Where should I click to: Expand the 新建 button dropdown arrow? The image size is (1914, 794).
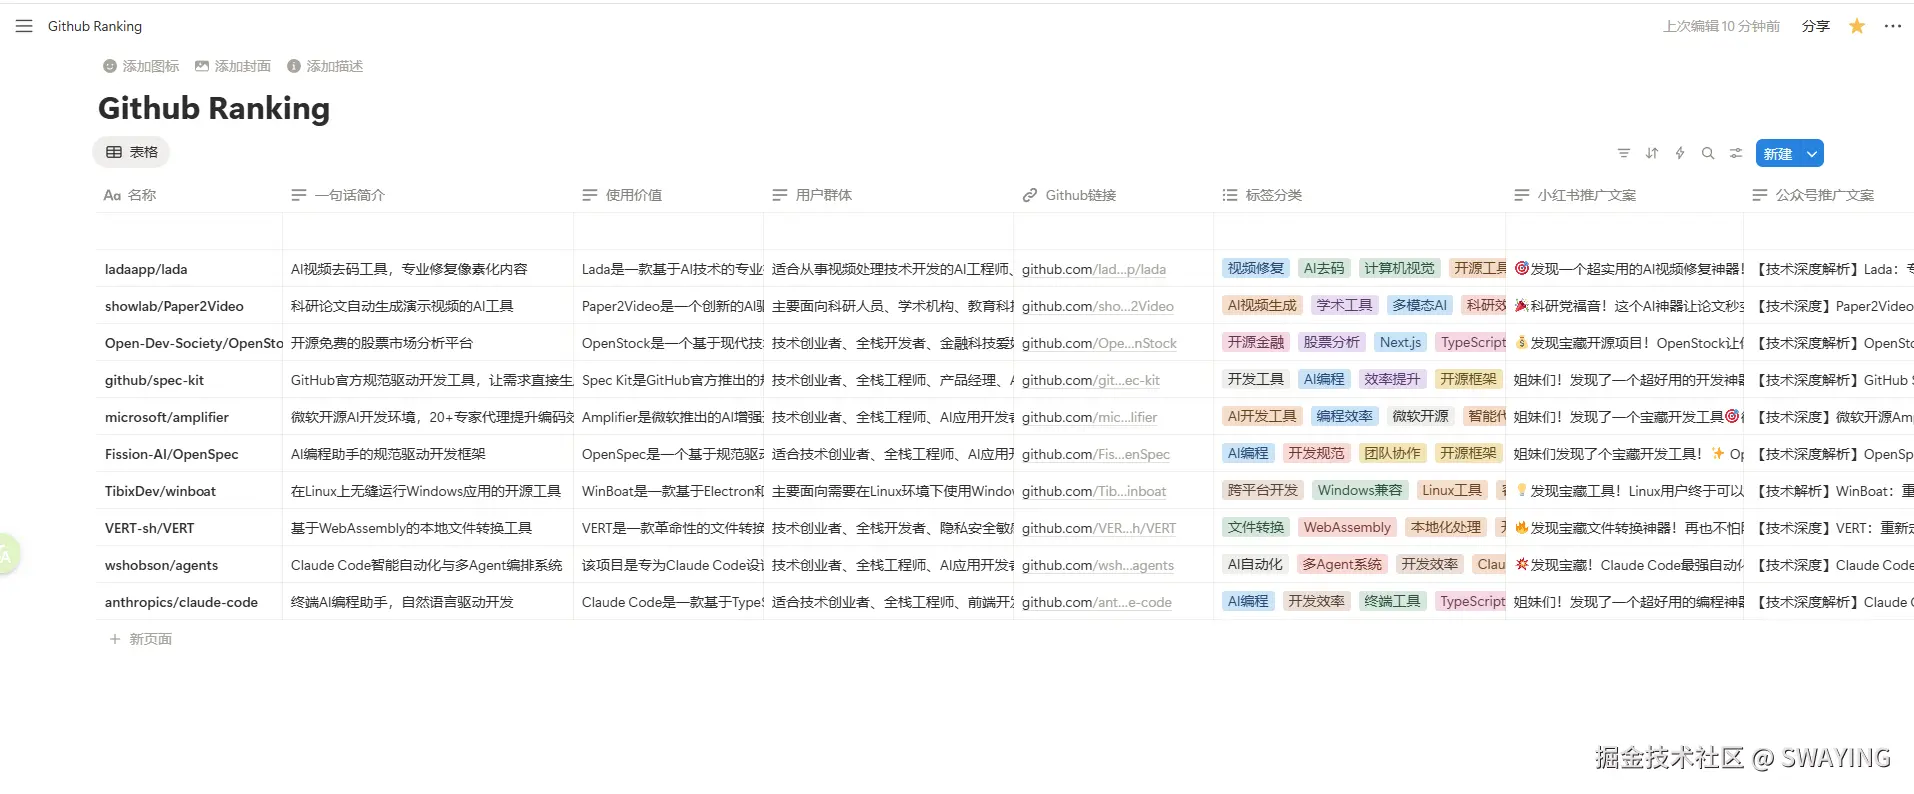click(x=1812, y=154)
